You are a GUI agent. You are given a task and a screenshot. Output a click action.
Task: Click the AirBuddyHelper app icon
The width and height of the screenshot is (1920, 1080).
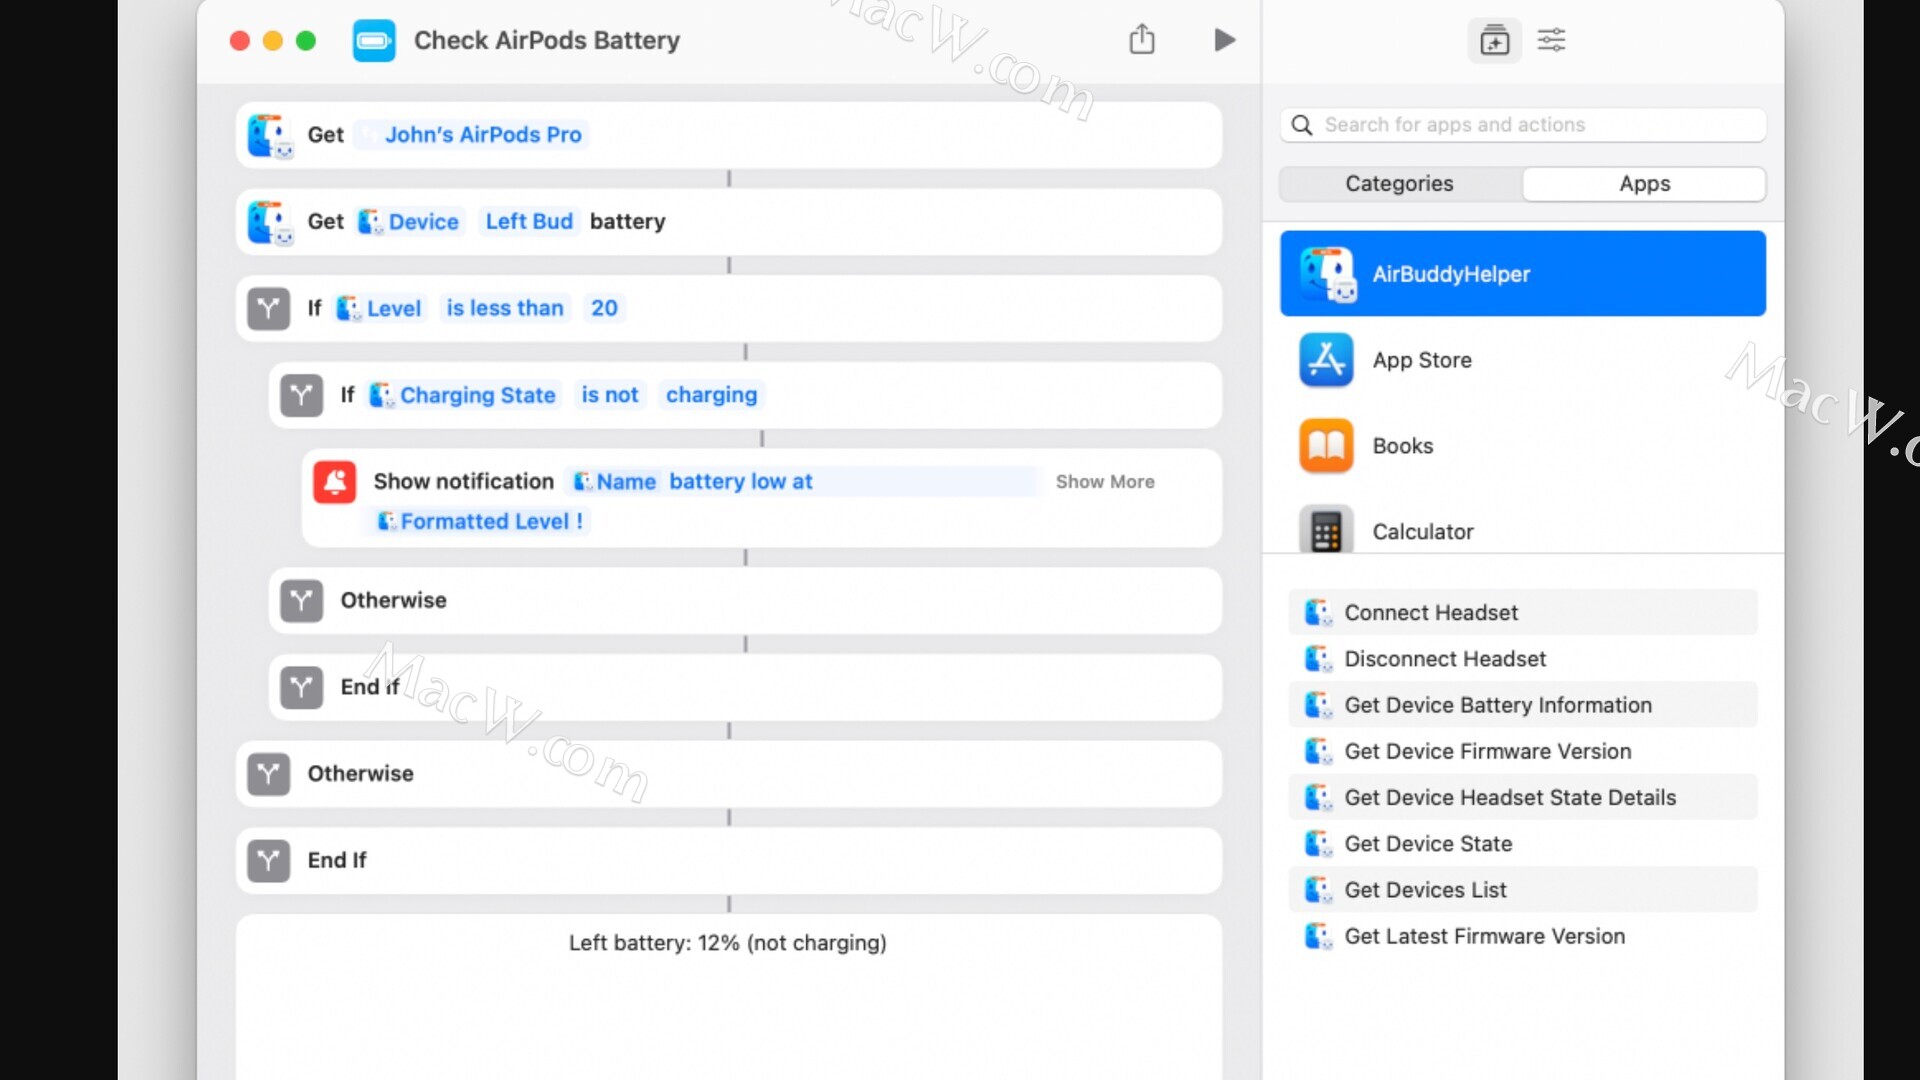1328,274
